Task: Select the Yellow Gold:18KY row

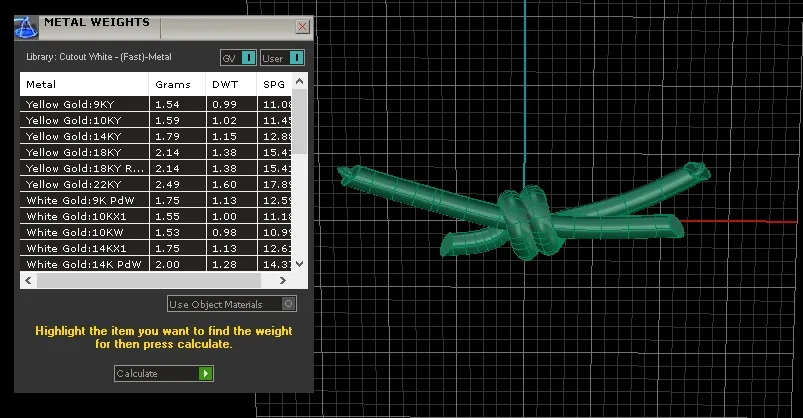Action: point(156,153)
